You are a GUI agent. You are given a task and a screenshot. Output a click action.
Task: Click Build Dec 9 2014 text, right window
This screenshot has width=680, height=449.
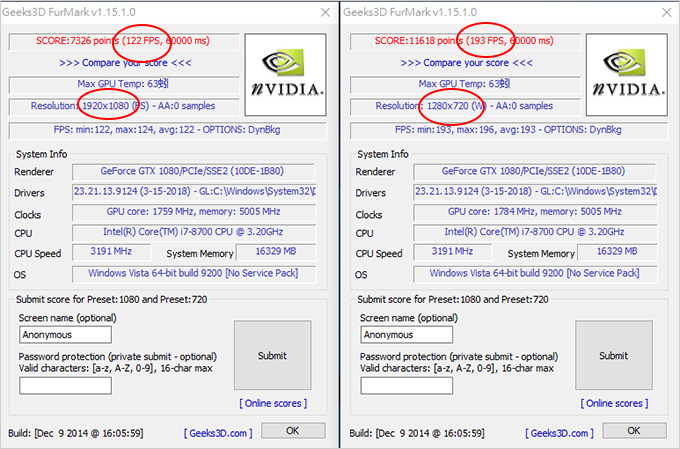click(417, 433)
